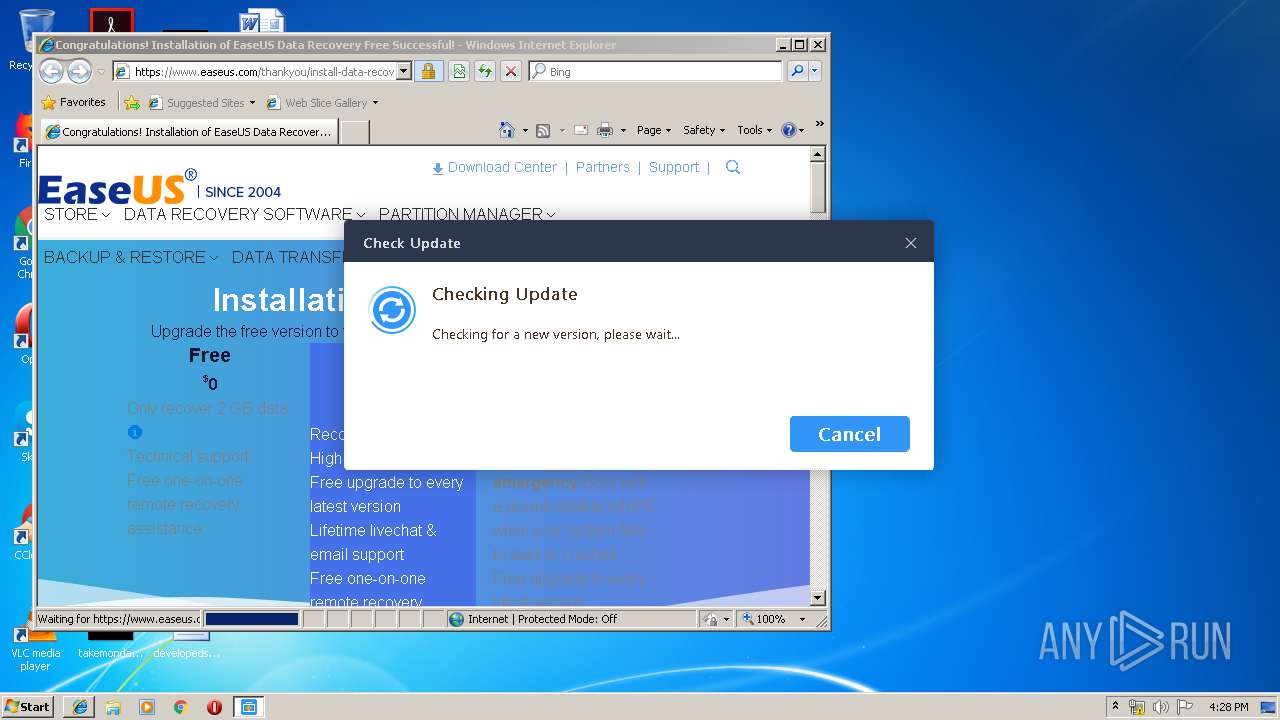
Task: Click the 4:28 PM clock
Action: pos(1228,707)
